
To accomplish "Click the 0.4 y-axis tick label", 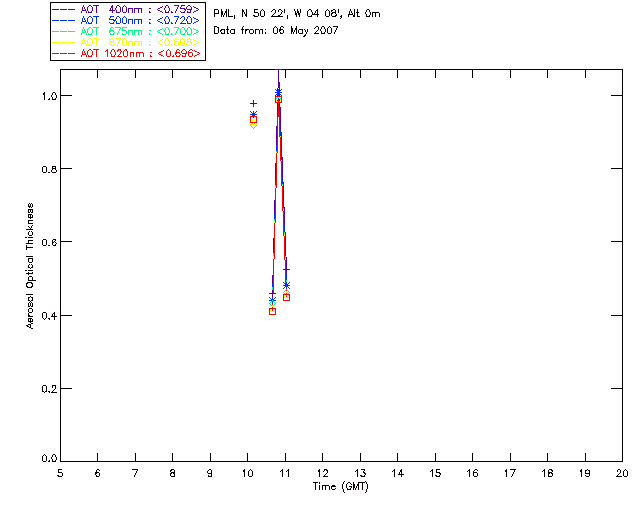I will pyautogui.click(x=49, y=316).
